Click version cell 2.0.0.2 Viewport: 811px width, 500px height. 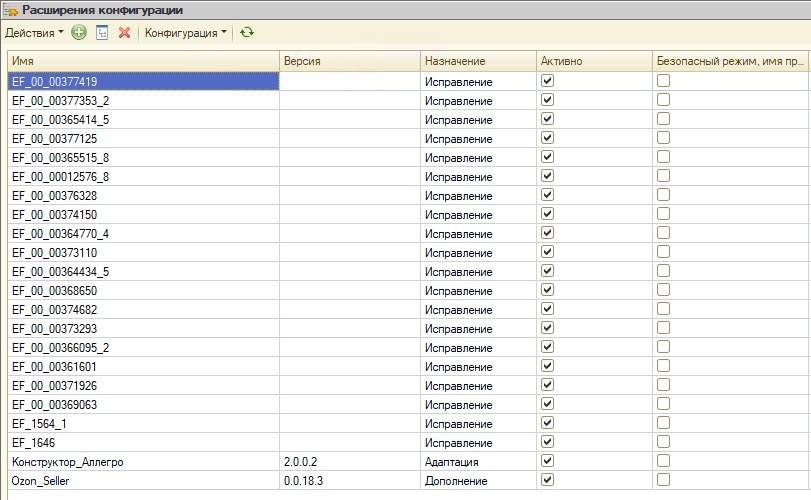(350, 462)
